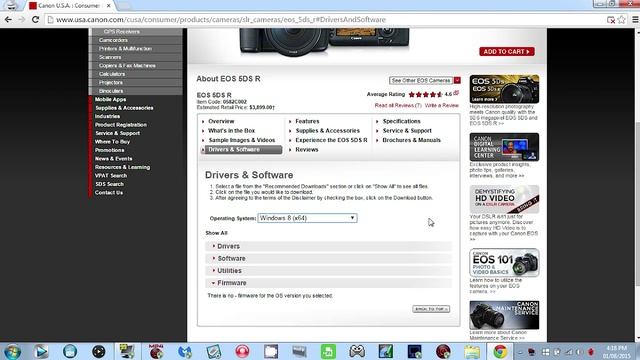Click the Back to Top button
This screenshot has height=360, width=640.
click(x=431, y=309)
